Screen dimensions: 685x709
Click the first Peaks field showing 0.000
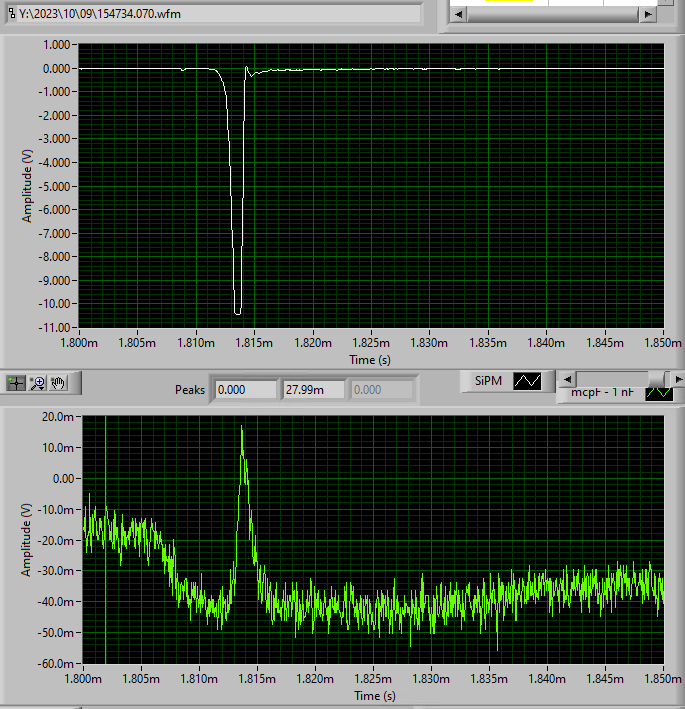coord(246,390)
